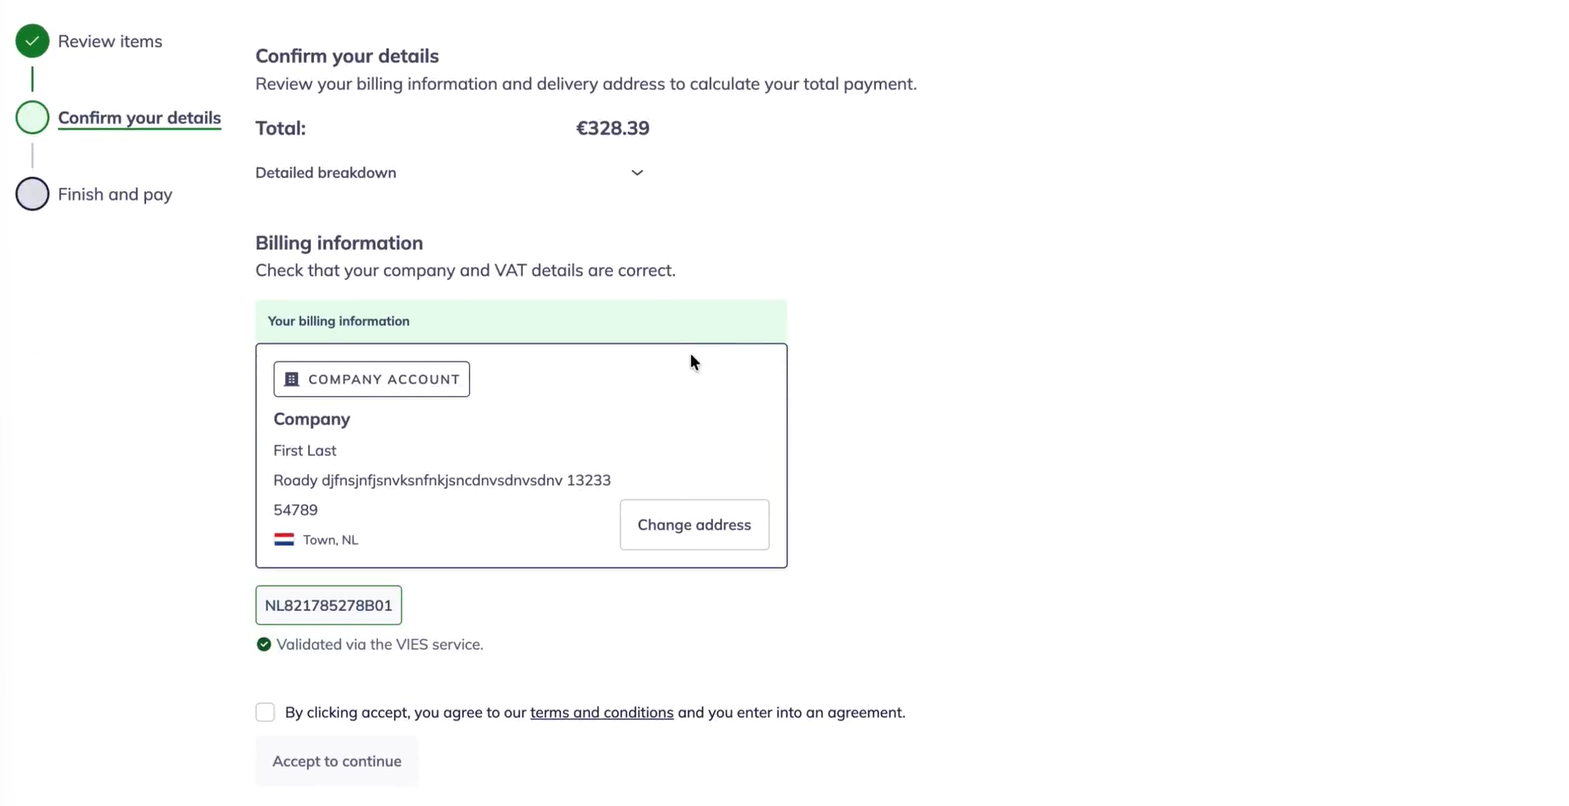1569x806 pixels.
Task: Go to the Review items step label
Action: pos(110,42)
